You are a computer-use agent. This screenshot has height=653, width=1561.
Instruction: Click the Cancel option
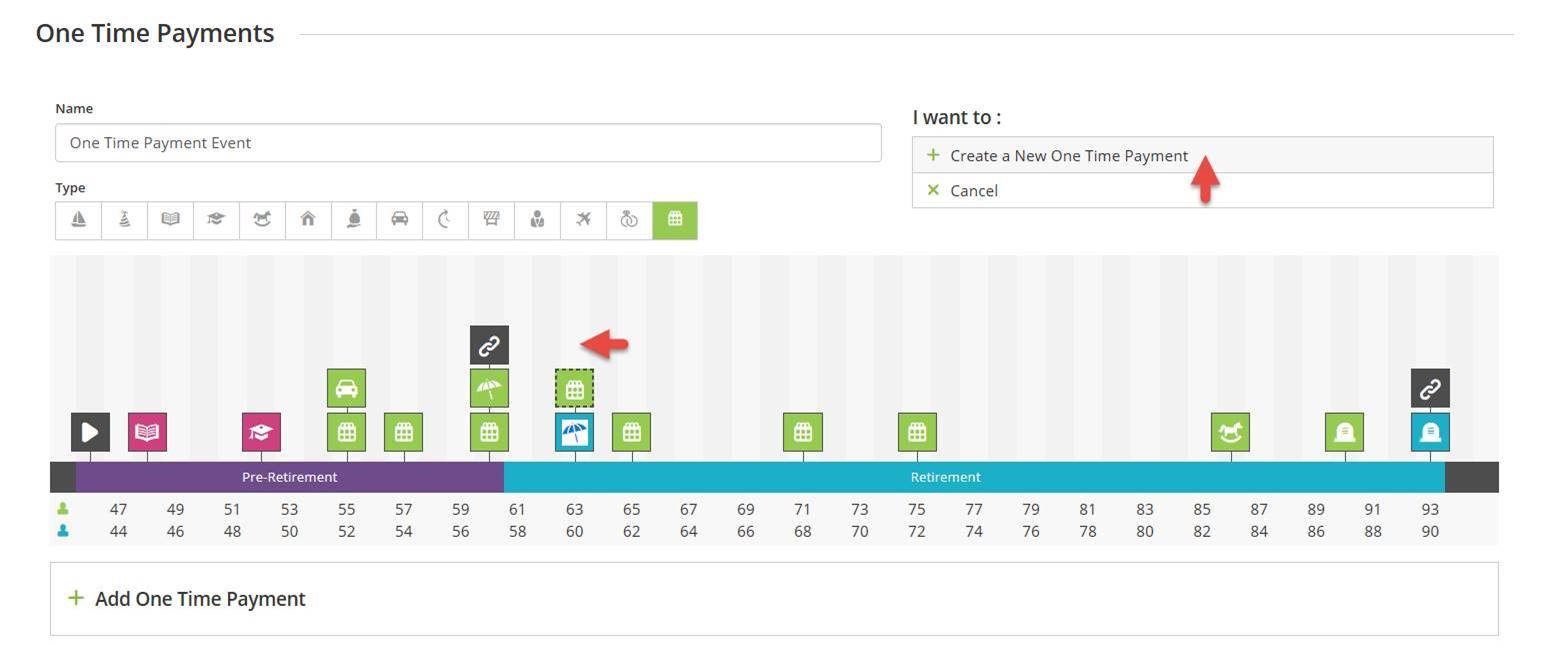coord(973,191)
